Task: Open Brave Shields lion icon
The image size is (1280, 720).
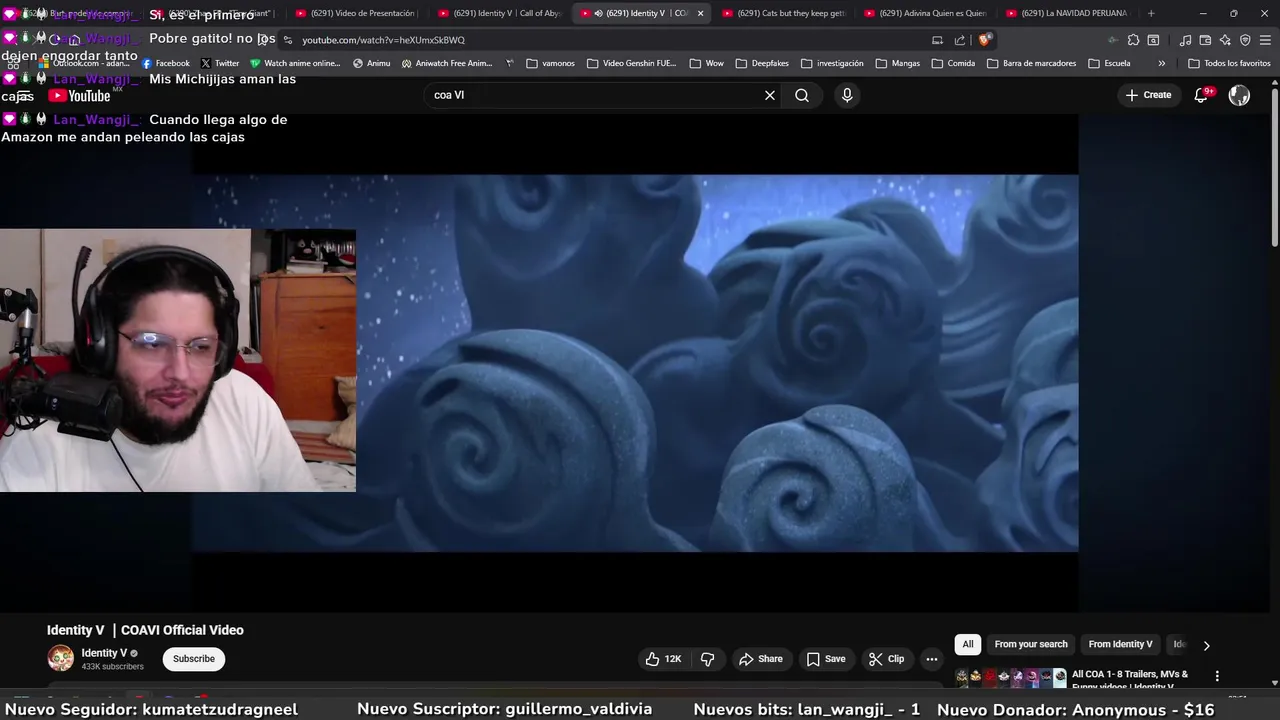Action: [985, 40]
